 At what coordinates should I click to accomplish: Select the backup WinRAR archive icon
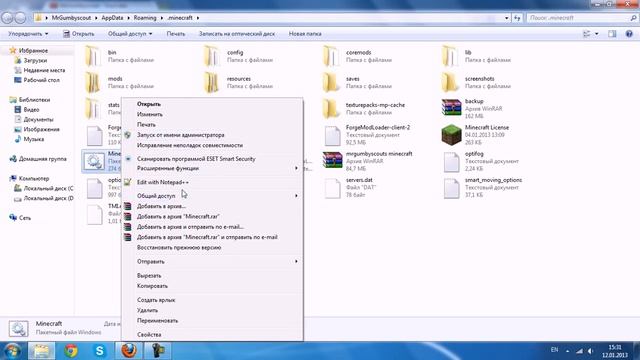[451, 108]
